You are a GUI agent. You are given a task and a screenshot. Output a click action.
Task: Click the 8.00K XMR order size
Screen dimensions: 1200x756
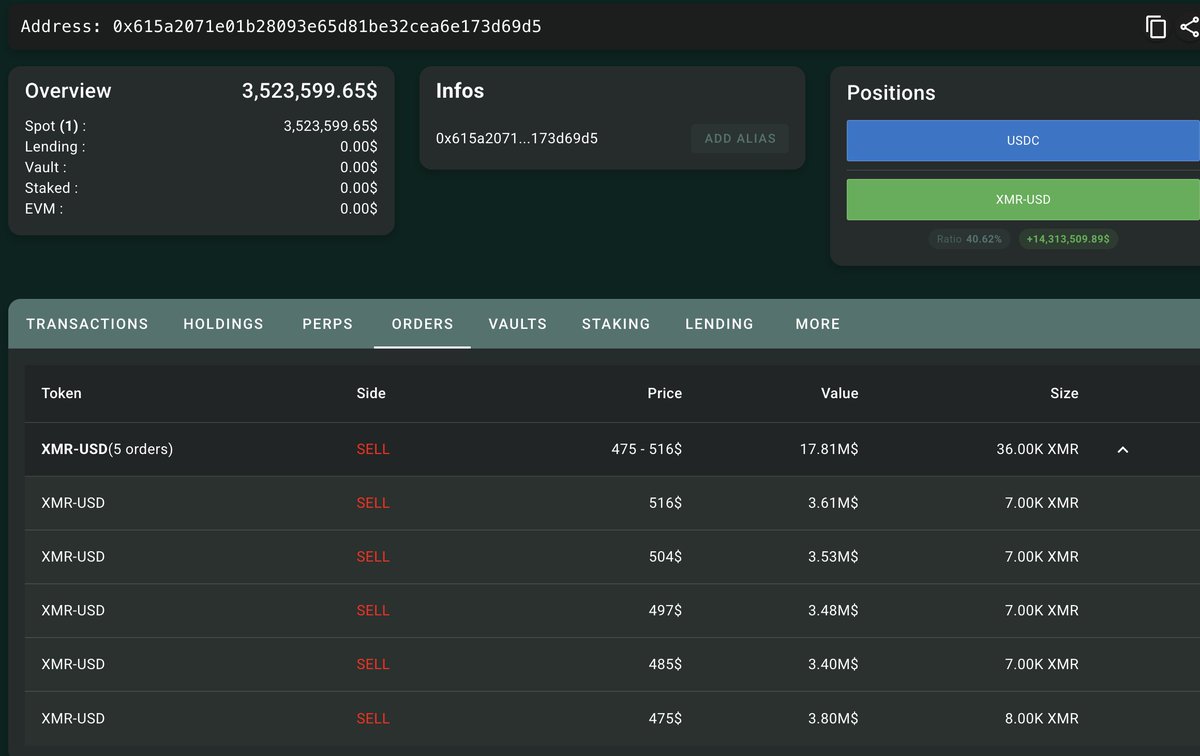click(x=1042, y=719)
